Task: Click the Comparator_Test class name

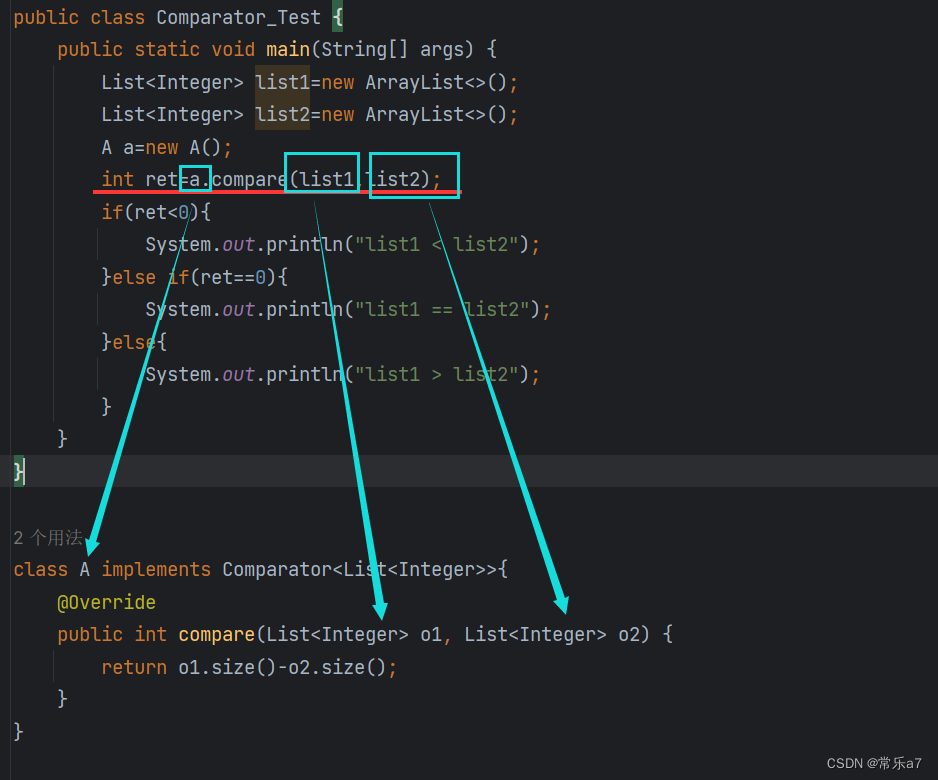Action: click(238, 17)
